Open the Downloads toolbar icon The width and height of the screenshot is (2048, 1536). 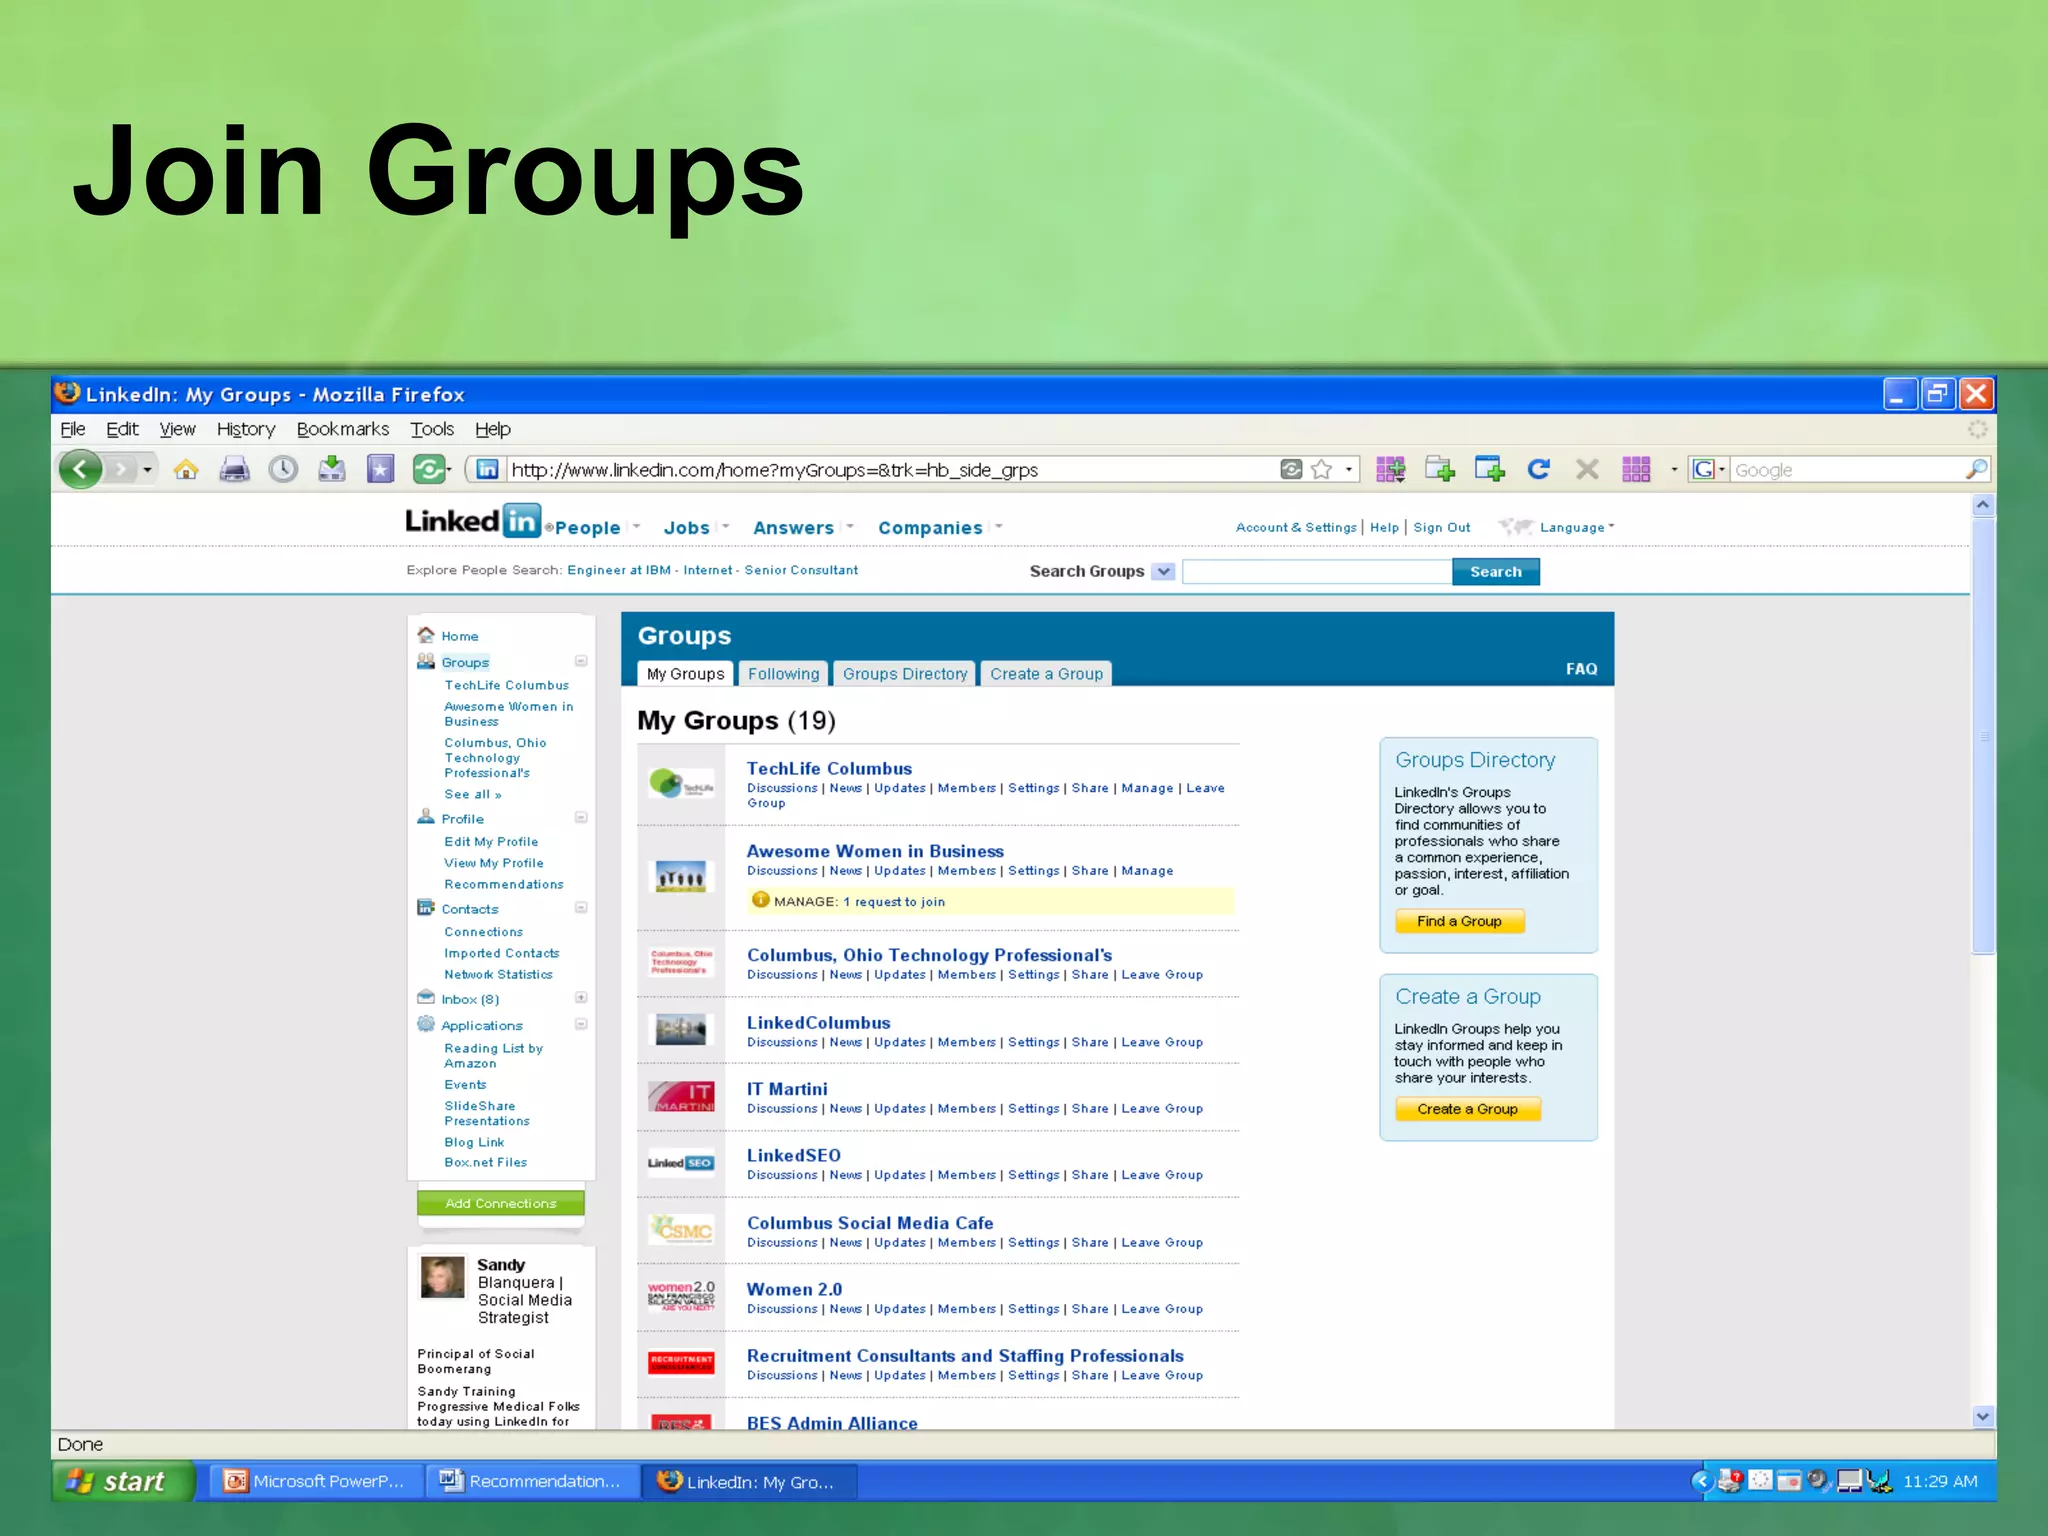[x=332, y=469]
